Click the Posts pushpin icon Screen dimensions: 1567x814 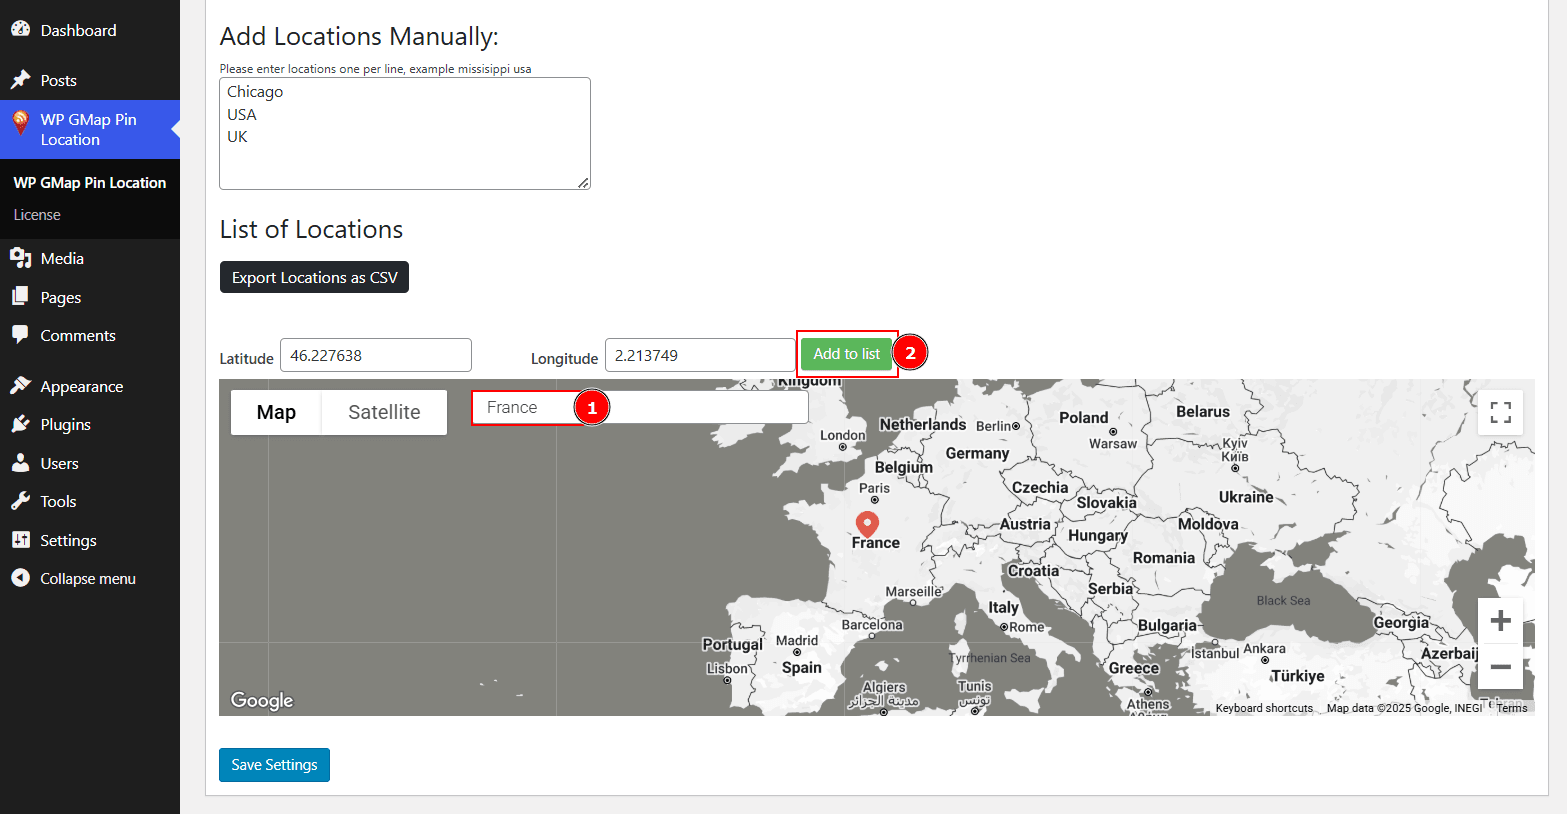tap(20, 80)
